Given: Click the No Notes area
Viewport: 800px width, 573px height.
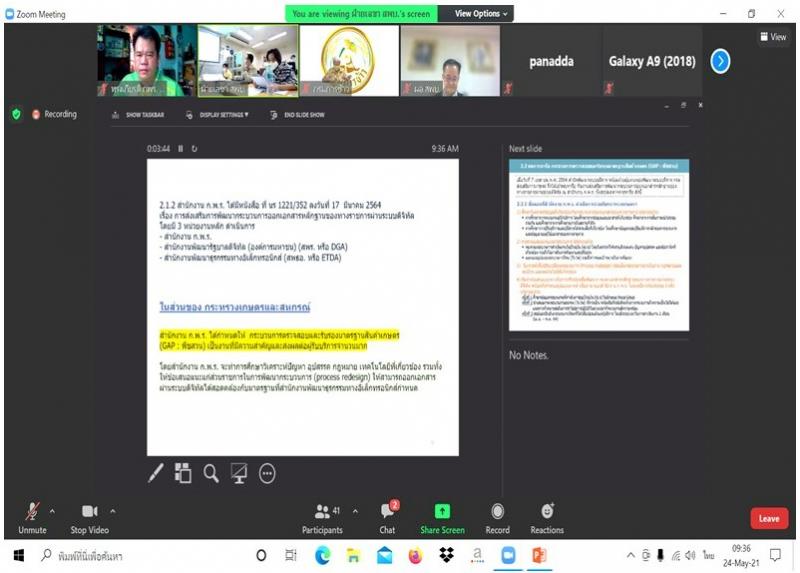Looking at the screenshot, I should [x=529, y=355].
